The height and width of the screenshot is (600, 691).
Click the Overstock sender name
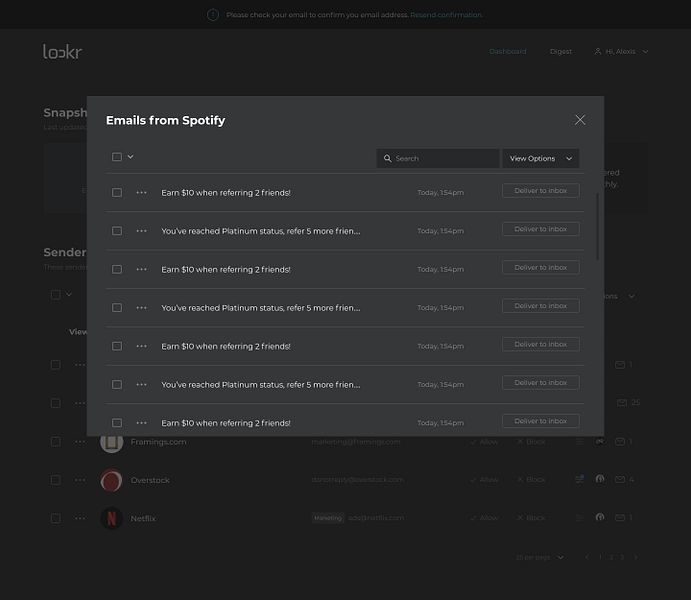point(150,480)
